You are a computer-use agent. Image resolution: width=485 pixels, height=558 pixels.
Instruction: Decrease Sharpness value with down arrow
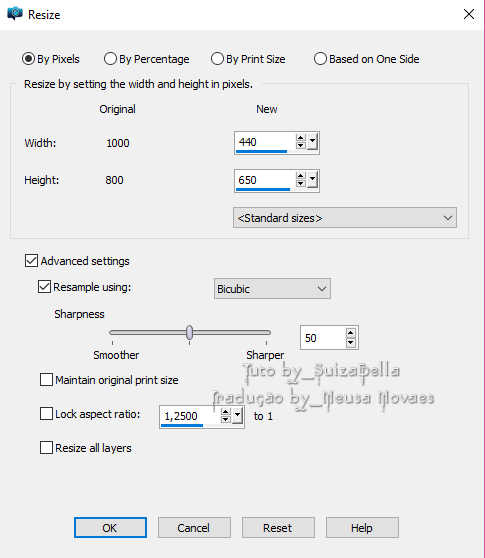coord(350,342)
